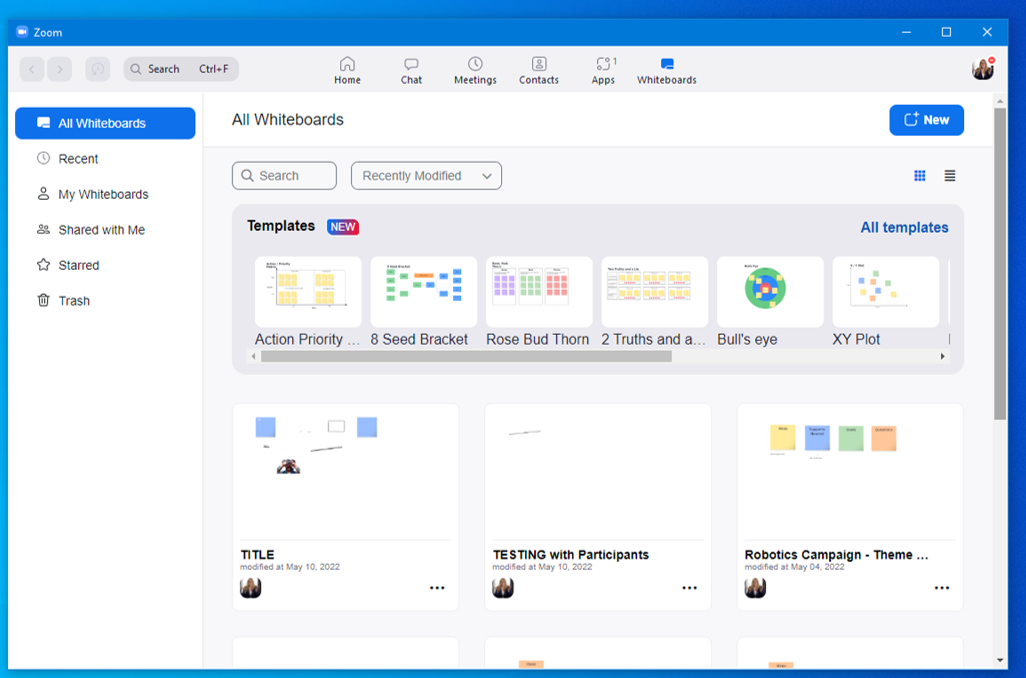Open the Apps tab
The width and height of the screenshot is (1026, 678).
tap(603, 71)
